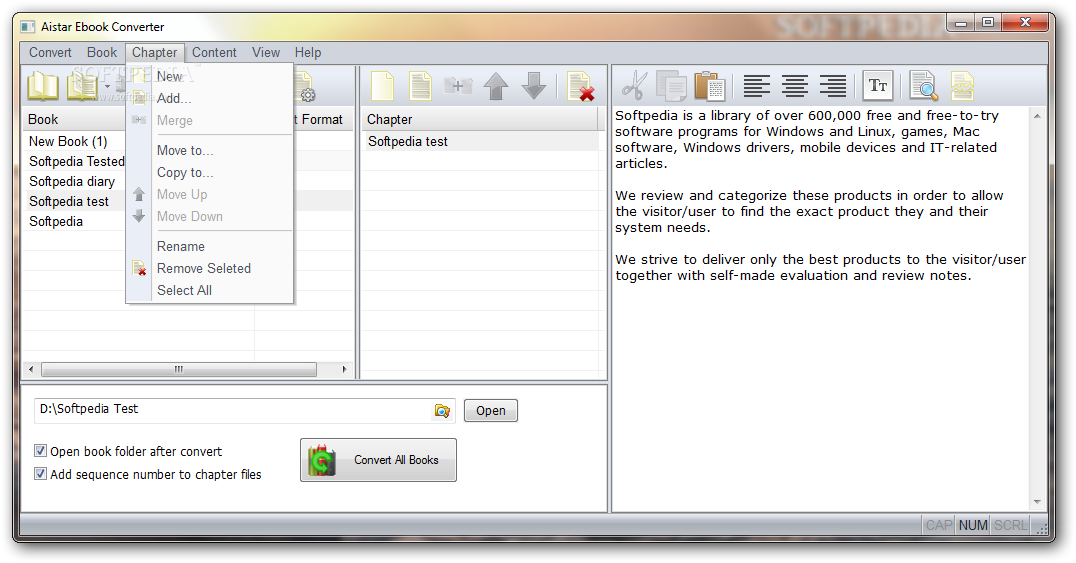Screen dimensions: 1076x563
Task: Click the Format column header
Action: (x=323, y=119)
